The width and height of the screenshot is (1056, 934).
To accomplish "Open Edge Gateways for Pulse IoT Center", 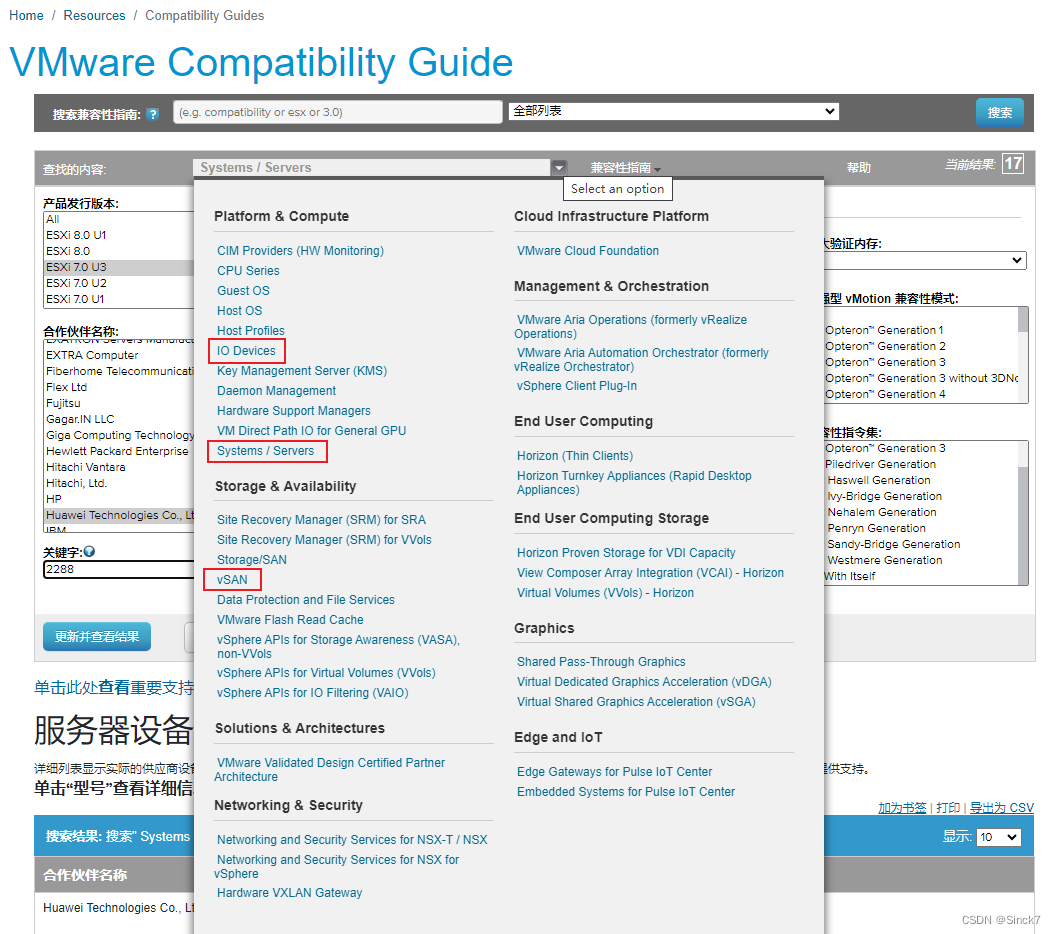I will (614, 772).
